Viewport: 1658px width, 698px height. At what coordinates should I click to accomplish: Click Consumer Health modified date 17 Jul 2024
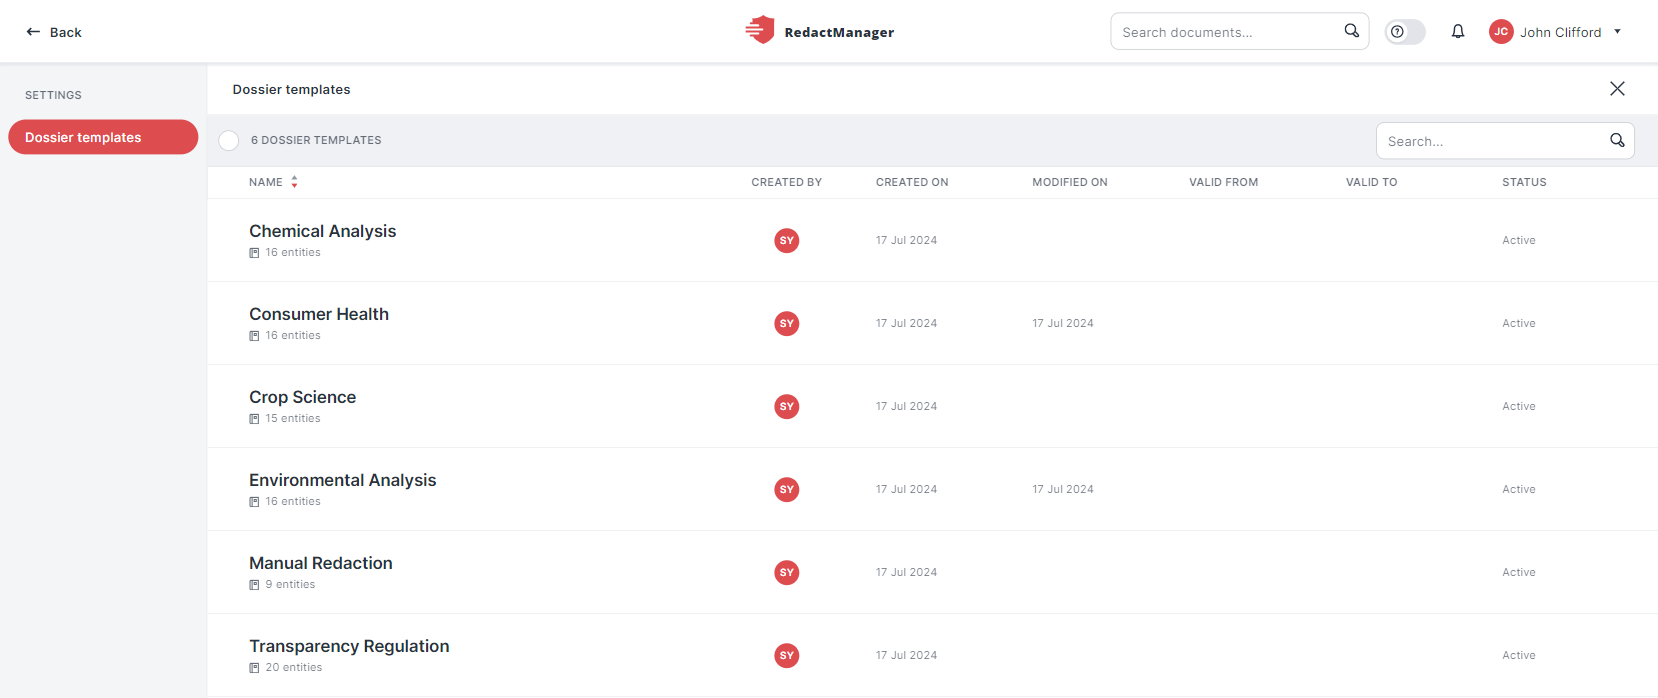pos(1062,323)
